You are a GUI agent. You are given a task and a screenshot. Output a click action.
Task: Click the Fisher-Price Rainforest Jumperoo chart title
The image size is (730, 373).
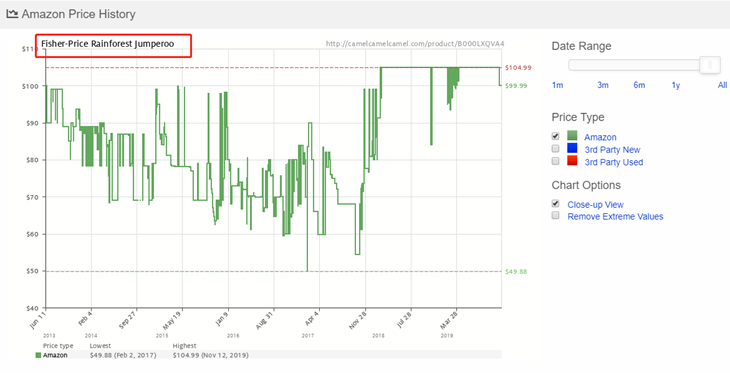pos(108,44)
